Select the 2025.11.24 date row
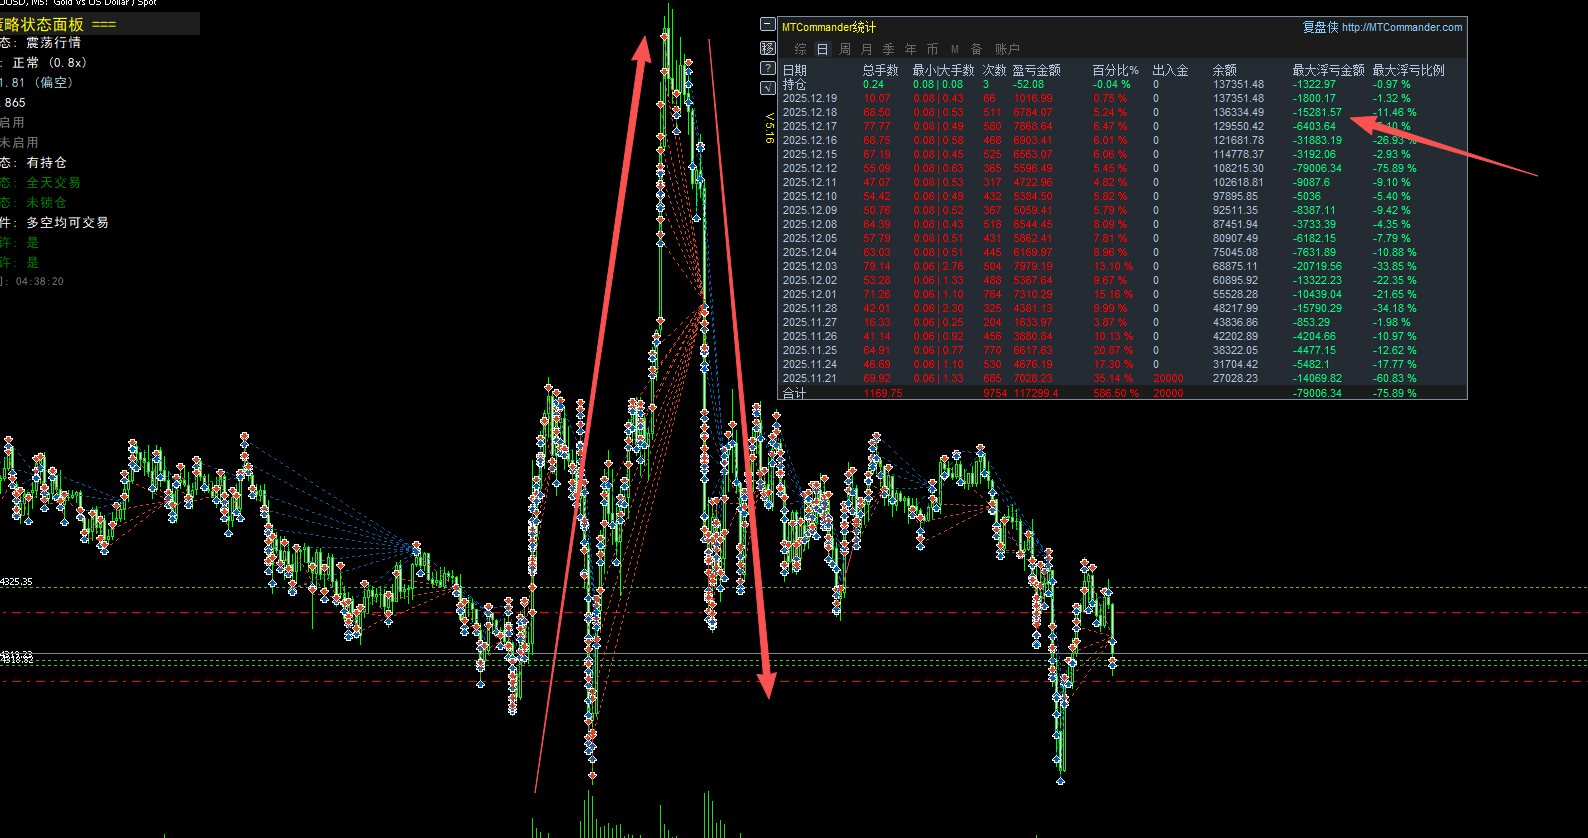The height and width of the screenshot is (838, 1588). (x=810, y=364)
